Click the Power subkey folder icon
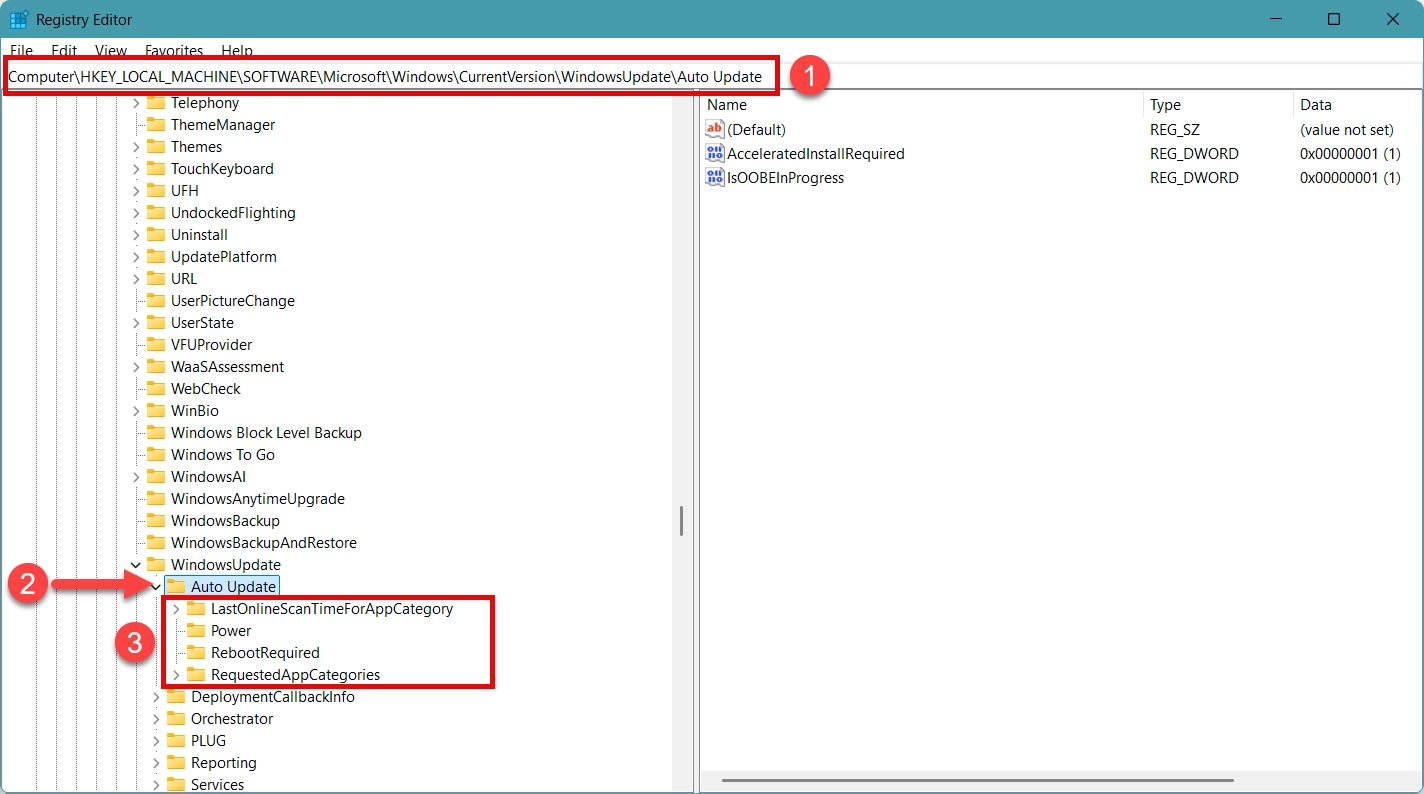The height and width of the screenshot is (794, 1424). (x=195, y=631)
